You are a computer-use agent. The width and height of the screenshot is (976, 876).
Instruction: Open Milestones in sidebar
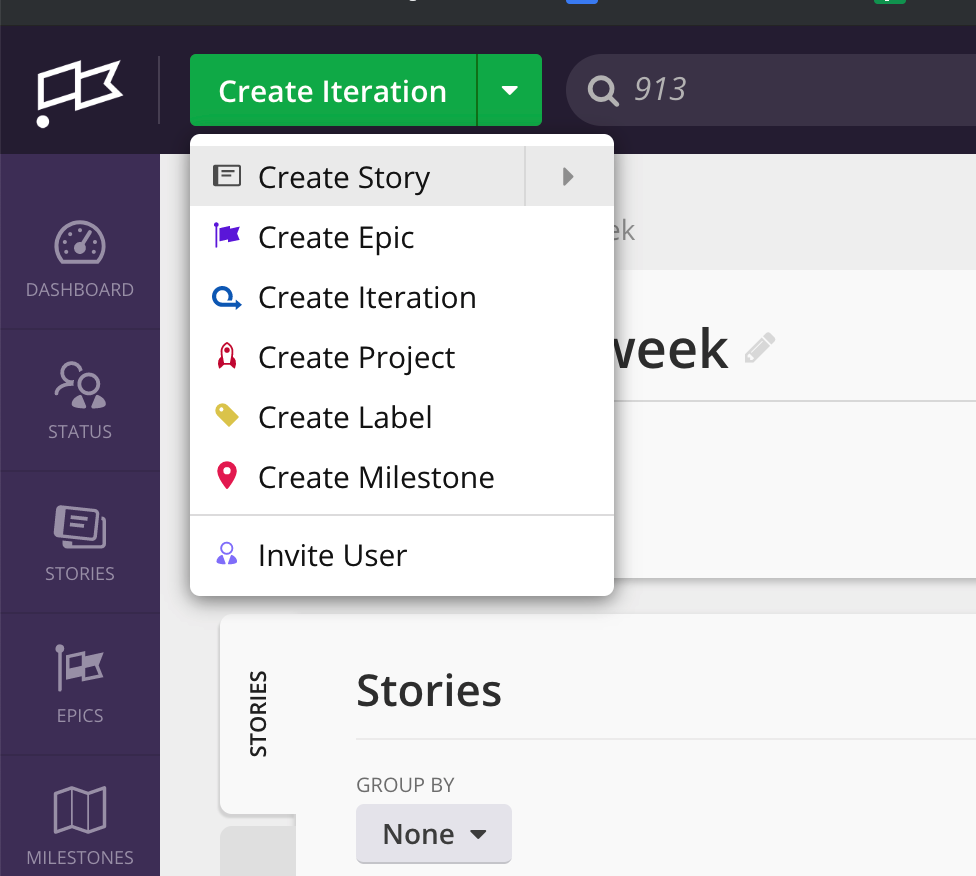(x=80, y=825)
